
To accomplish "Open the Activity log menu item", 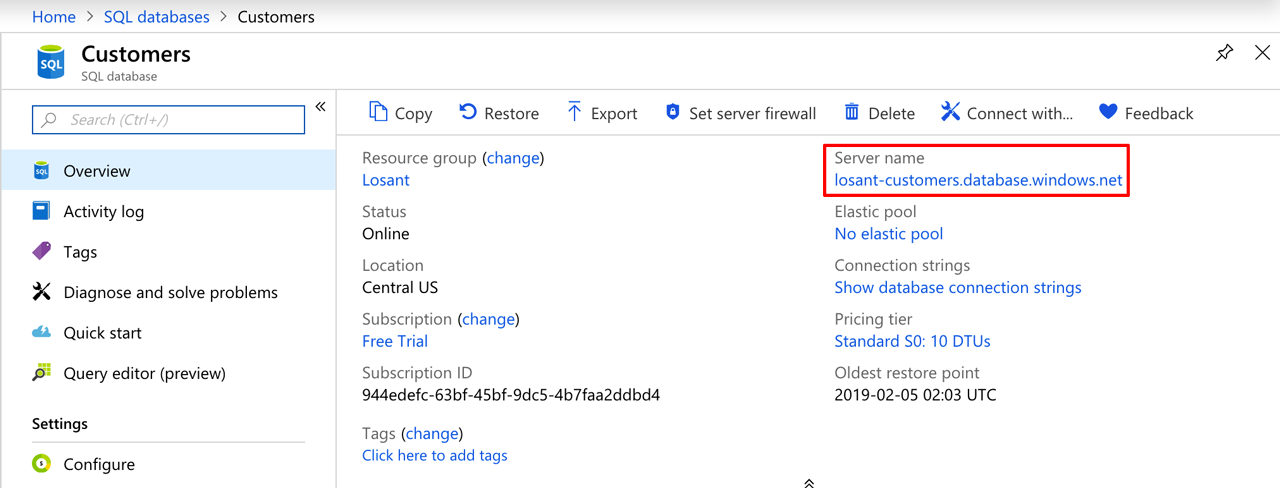I will pyautogui.click(x=168, y=211).
